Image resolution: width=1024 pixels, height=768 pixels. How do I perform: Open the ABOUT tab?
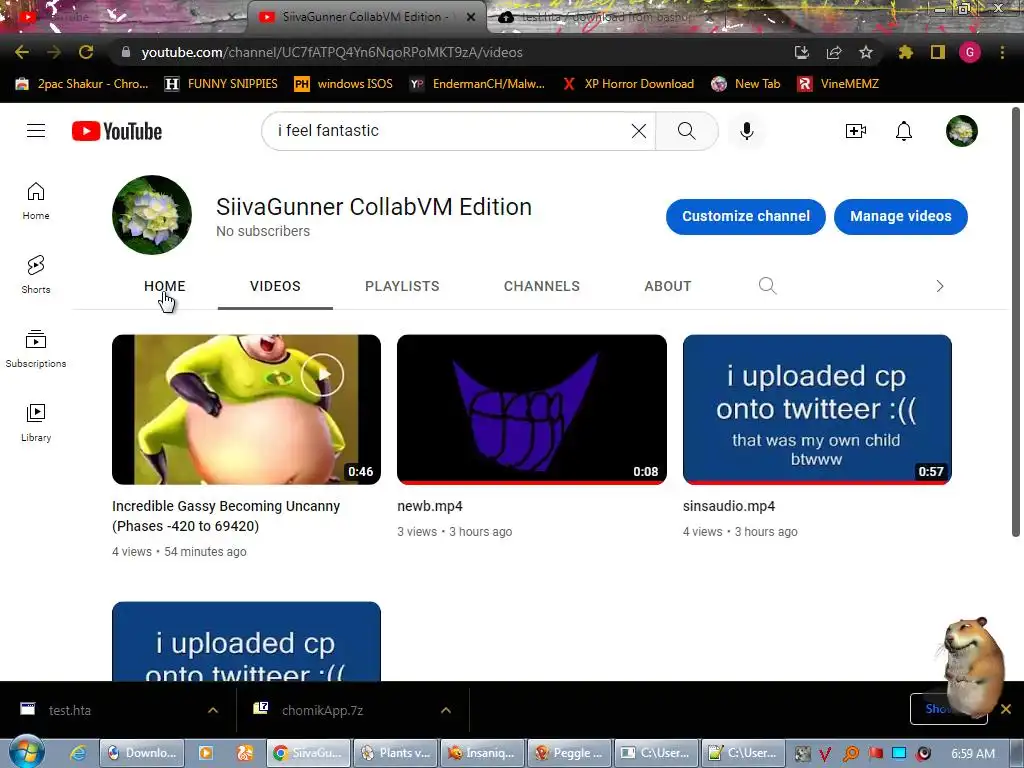667,286
